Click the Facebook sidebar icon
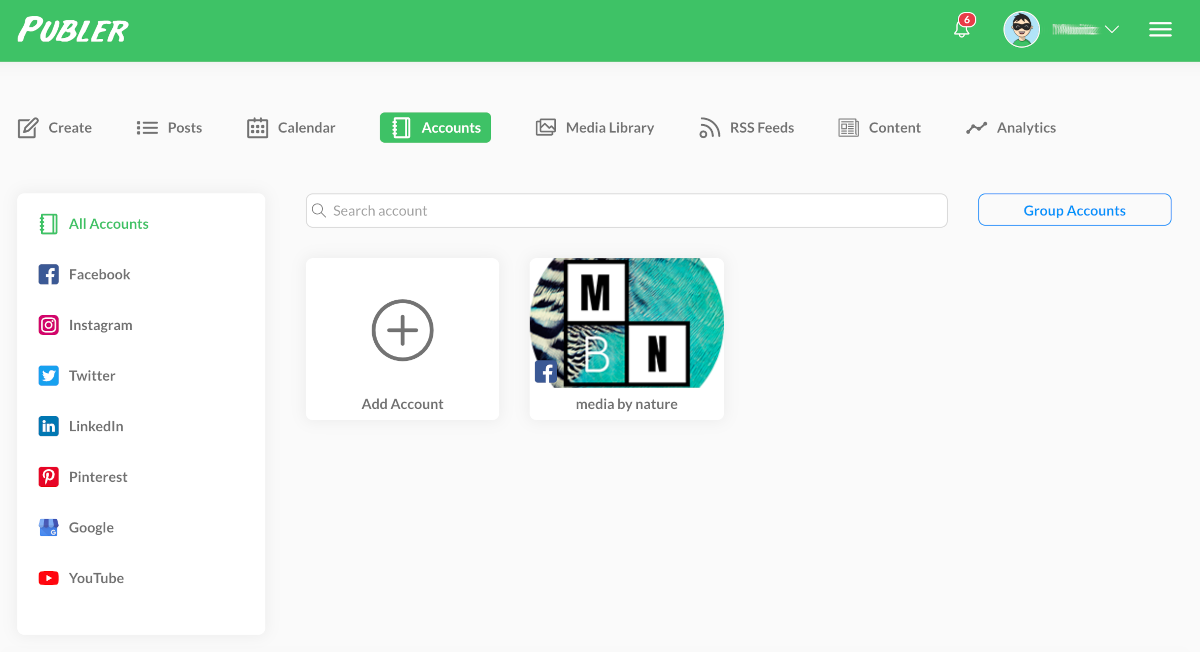The width and height of the screenshot is (1200, 652). 48,274
